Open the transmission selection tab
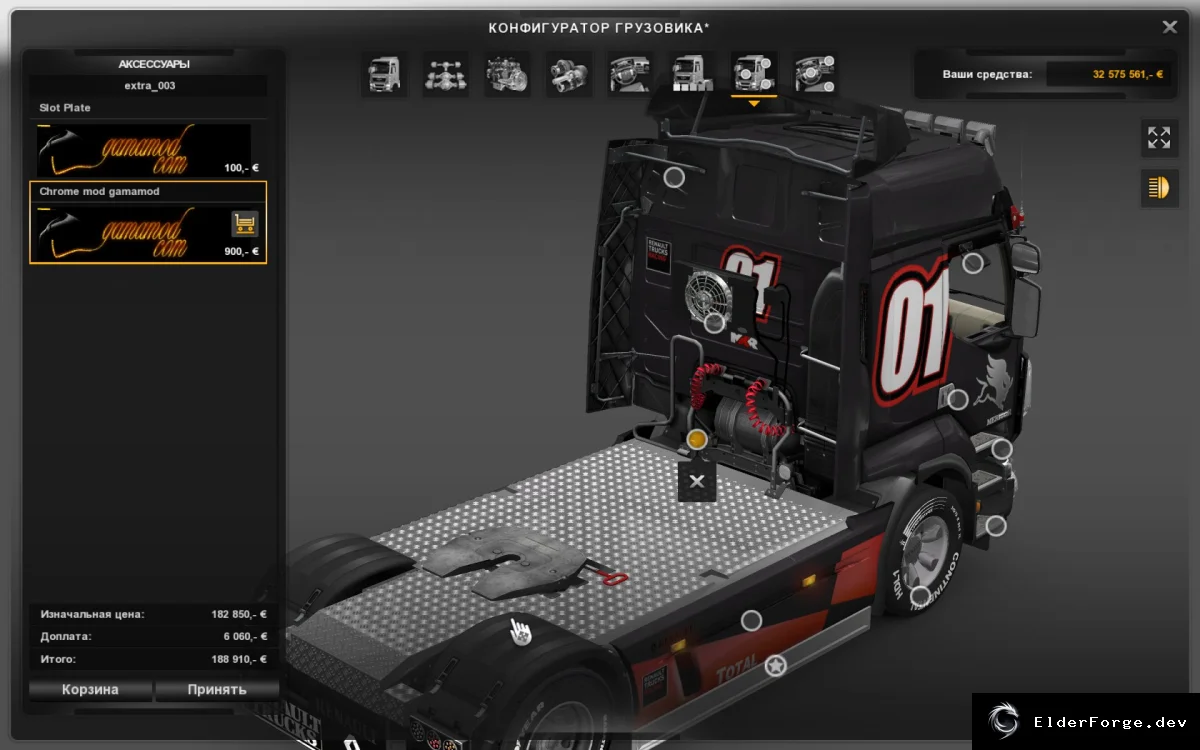Screen dimensions: 1200x750 tap(569, 75)
